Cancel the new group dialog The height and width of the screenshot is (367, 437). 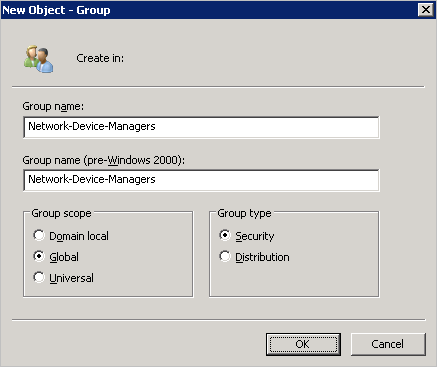388,344
